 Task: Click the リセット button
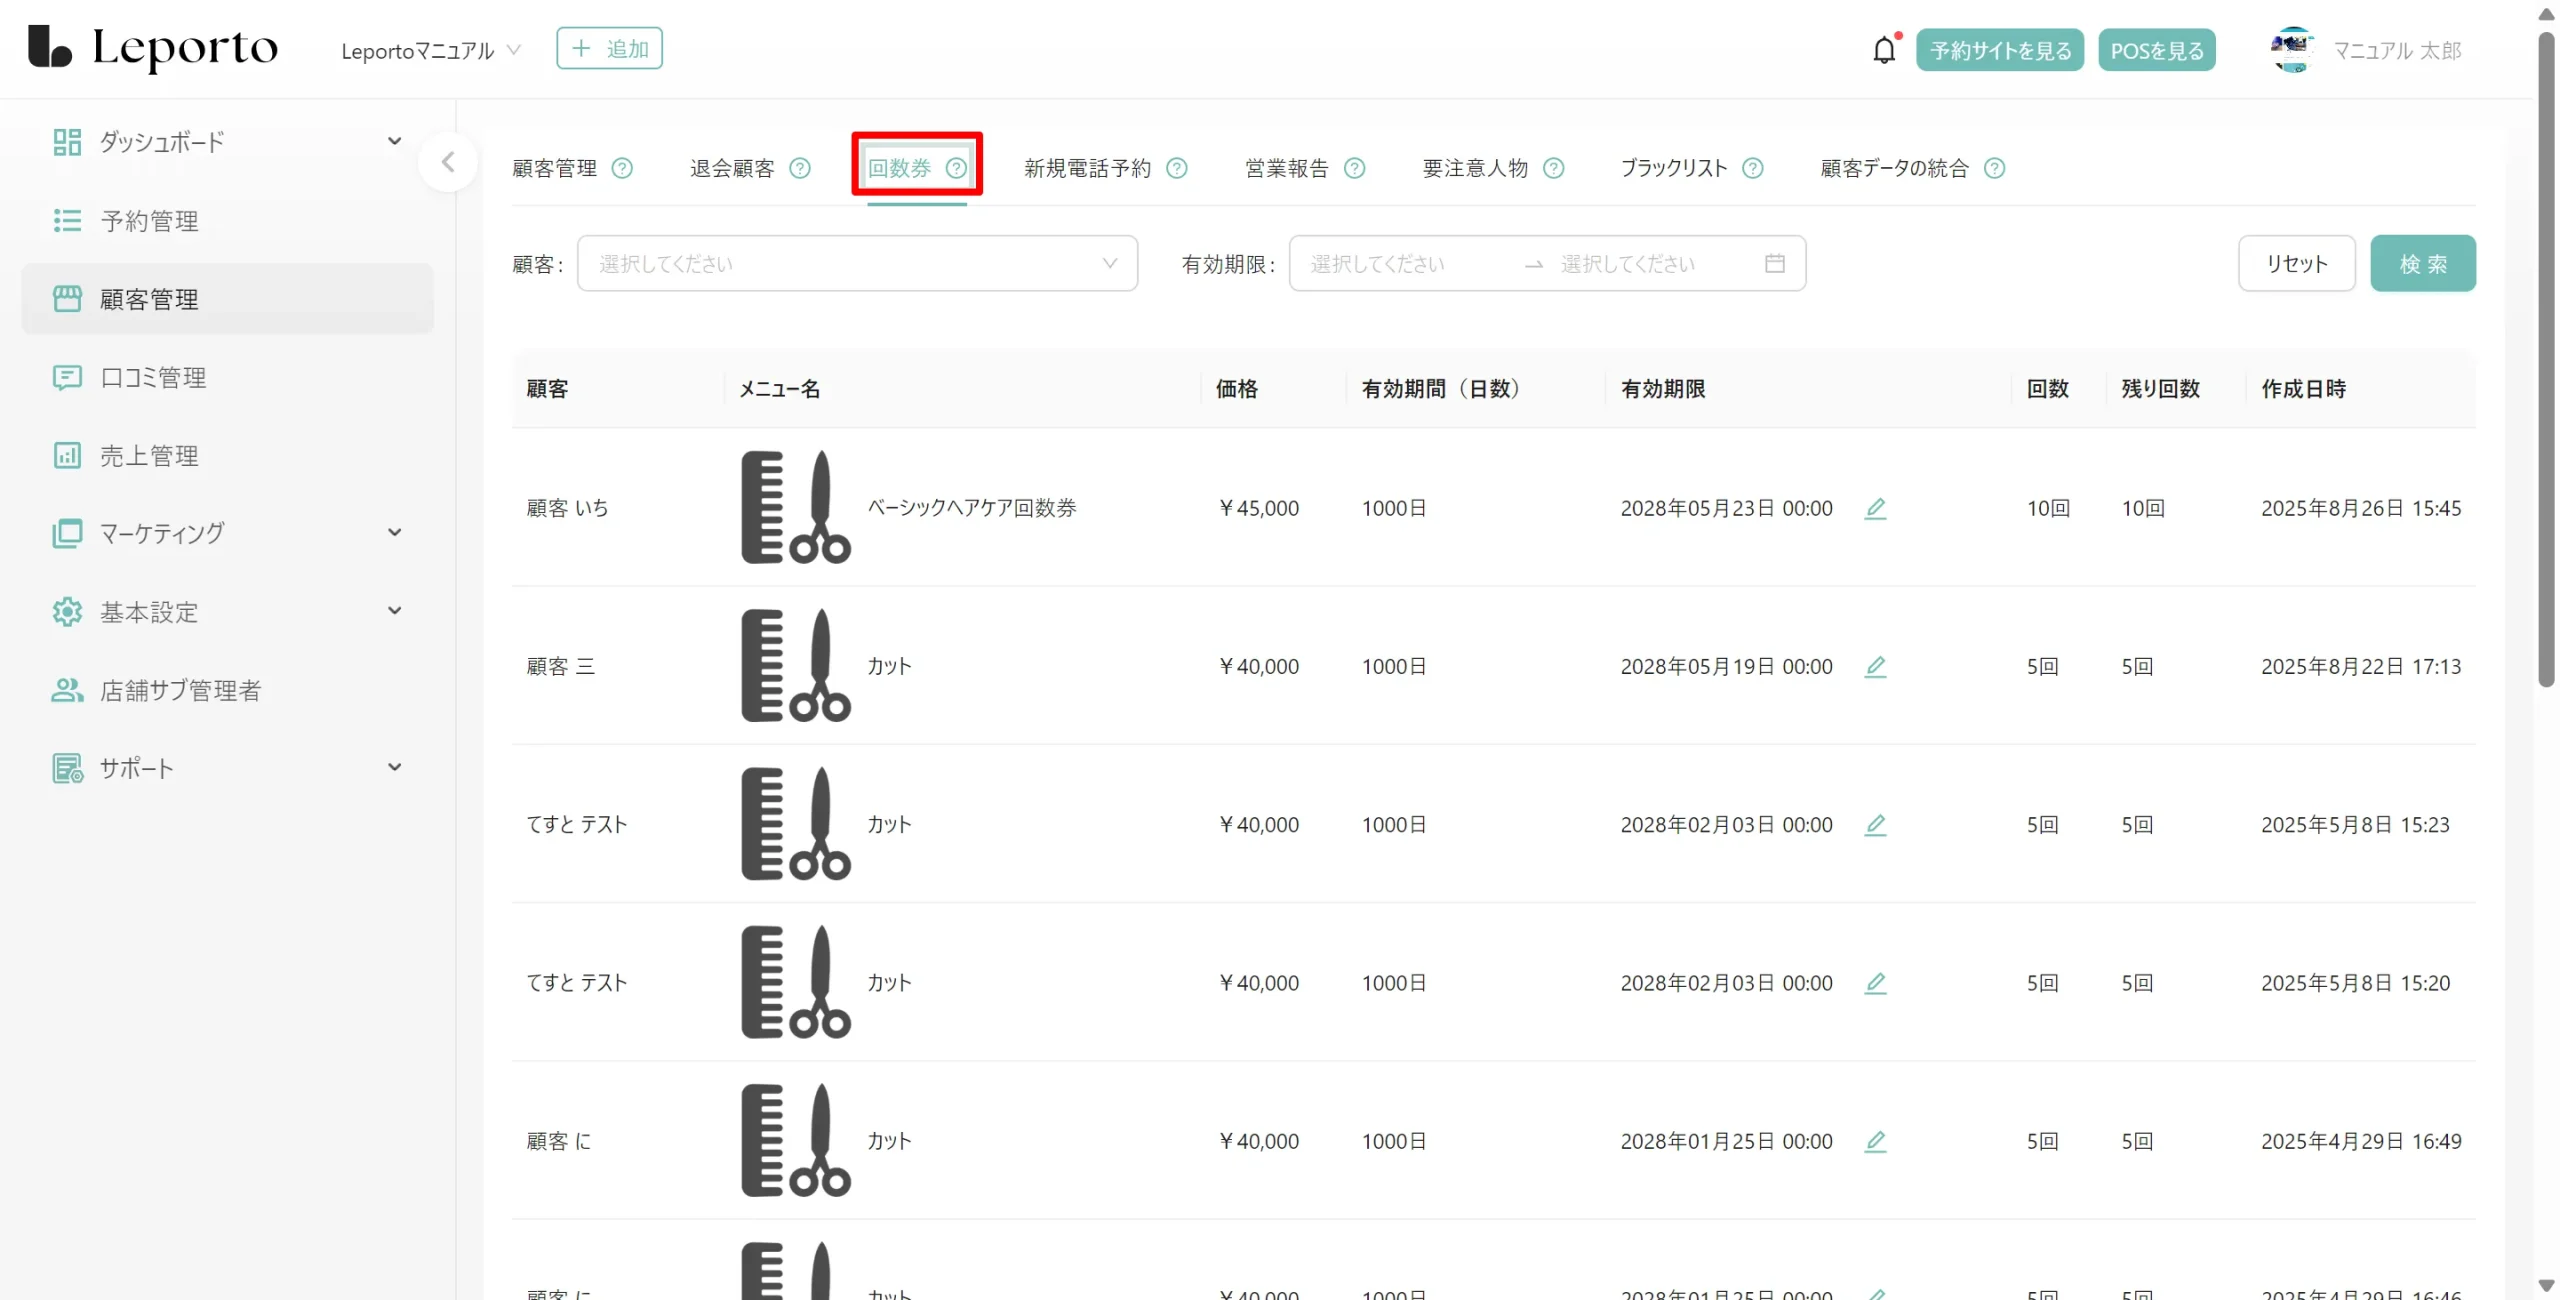(x=2296, y=263)
